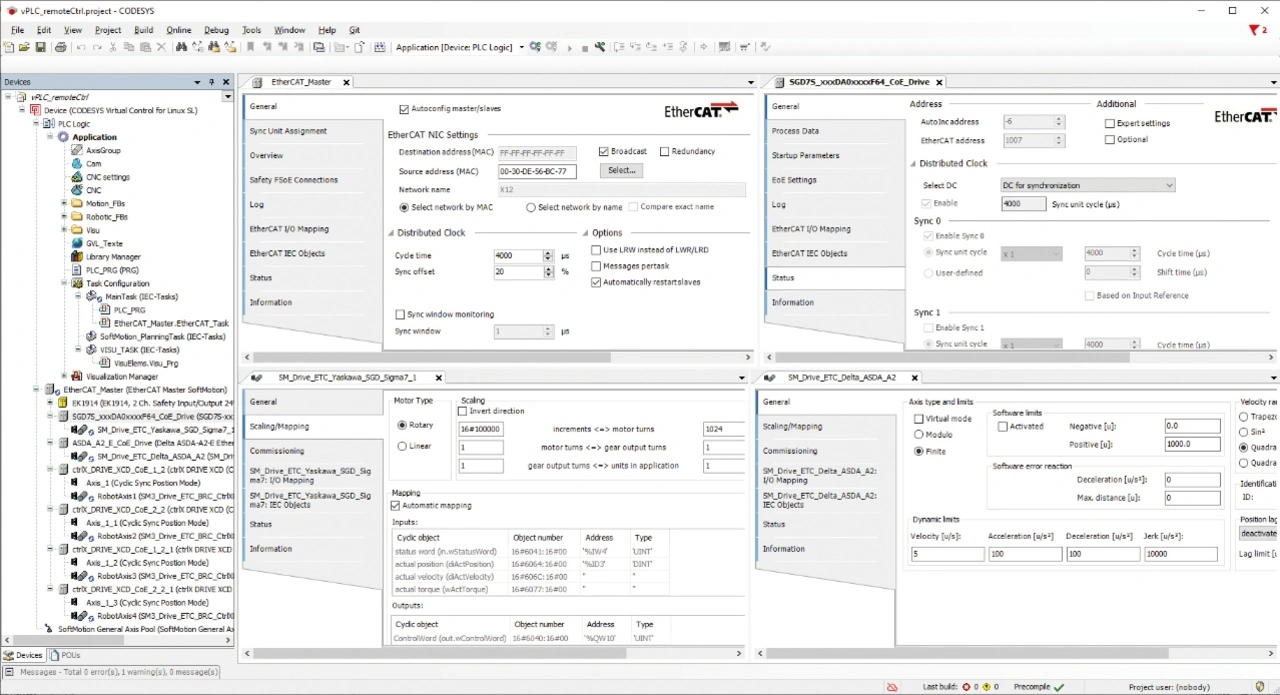This screenshot has height=695, width=1280.
Task: Open the Find binoculars icon
Action: click(x=182, y=47)
